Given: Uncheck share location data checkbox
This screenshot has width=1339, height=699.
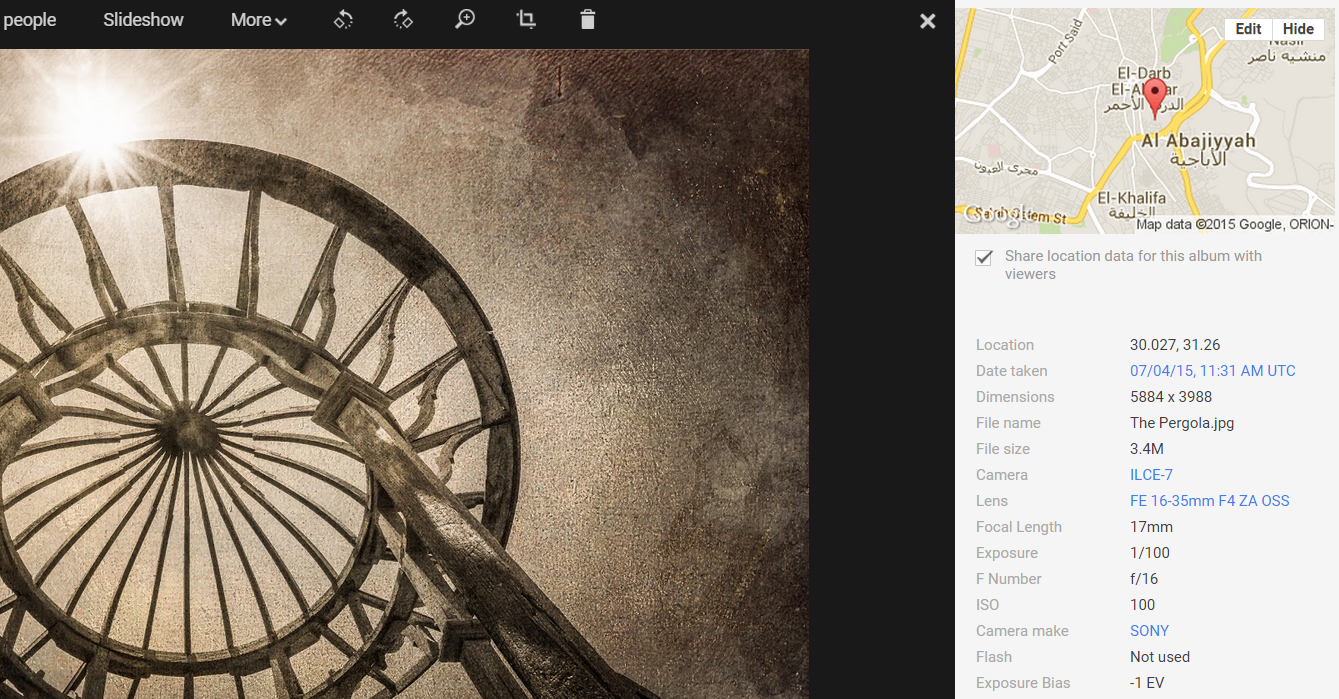Looking at the screenshot, I should (x=984, y=257).
